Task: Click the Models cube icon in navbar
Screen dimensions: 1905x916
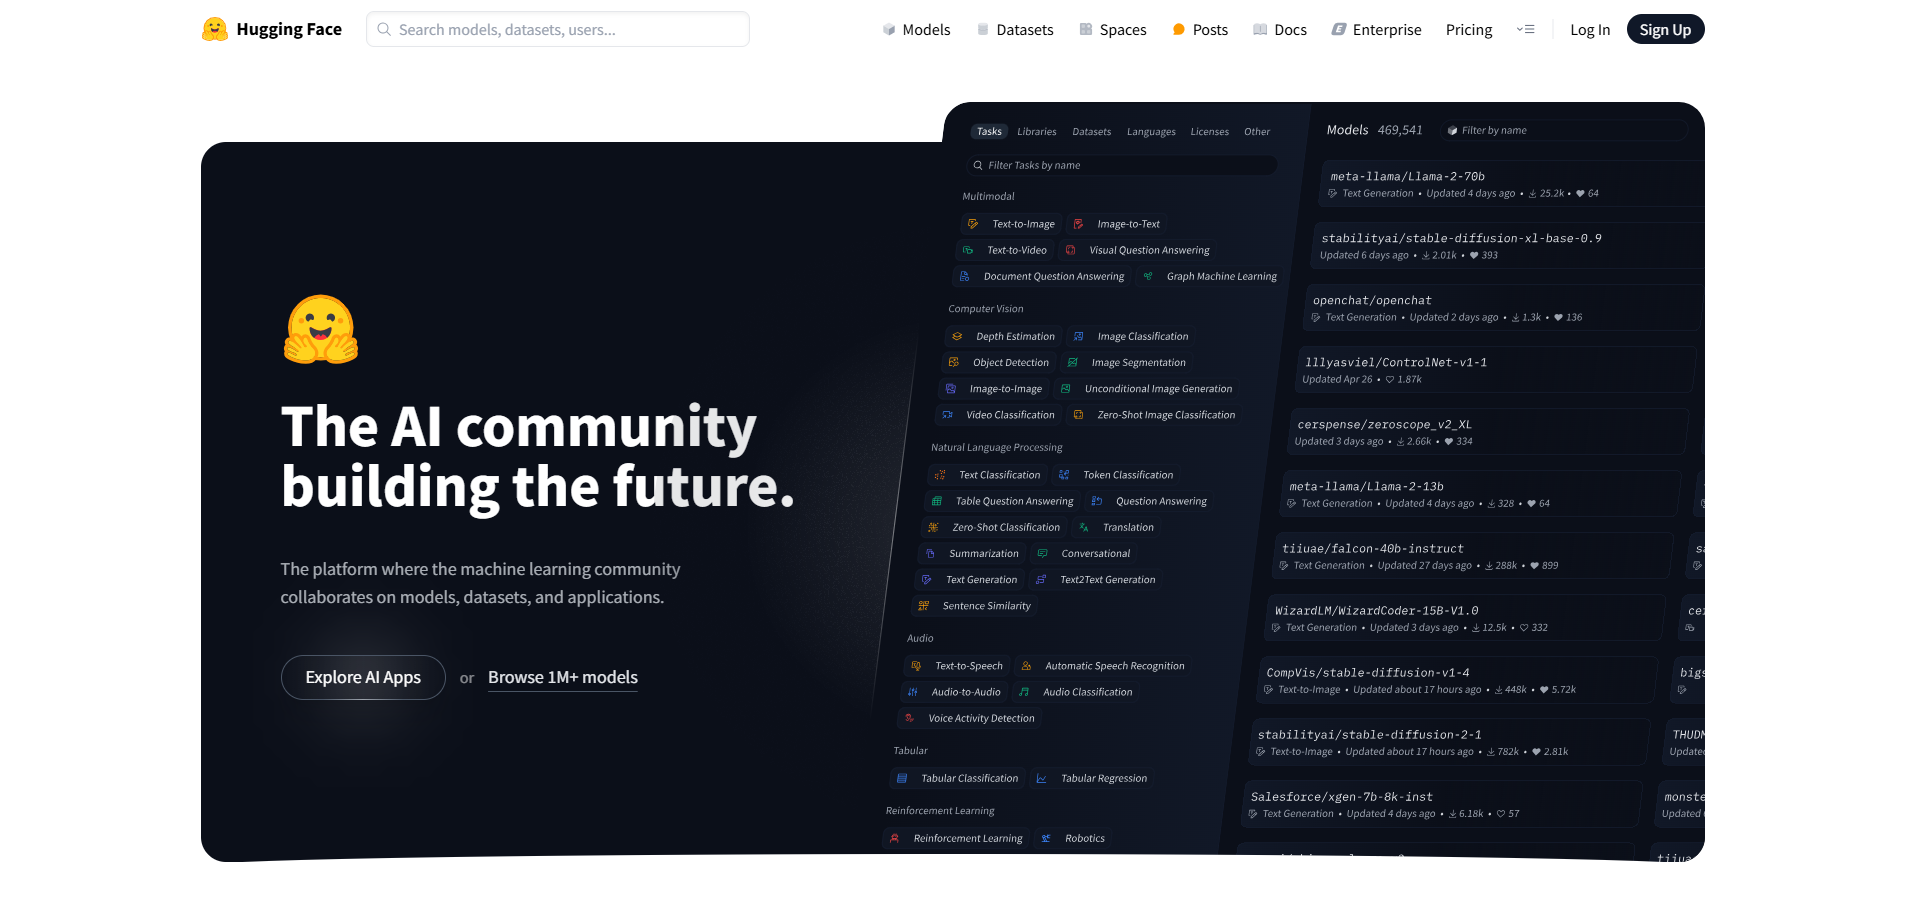Action: (x=888, y=30)
